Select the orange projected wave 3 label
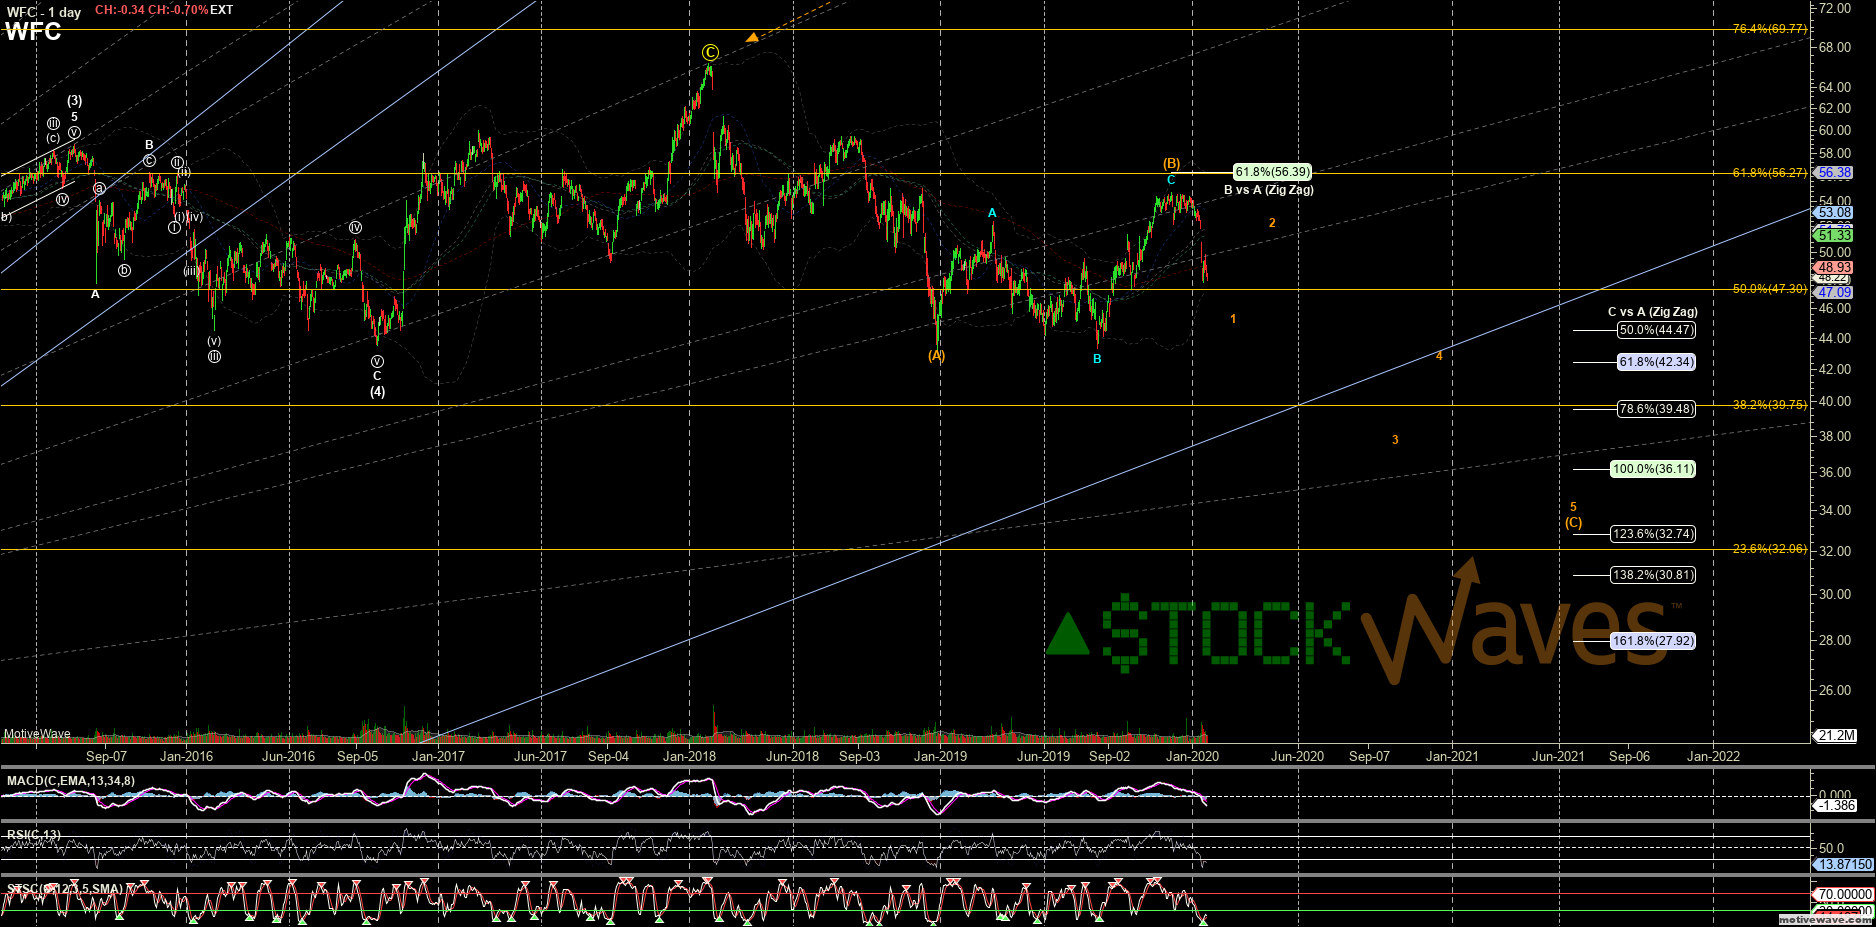1876x927 pixels. [x=1395, y=440]
